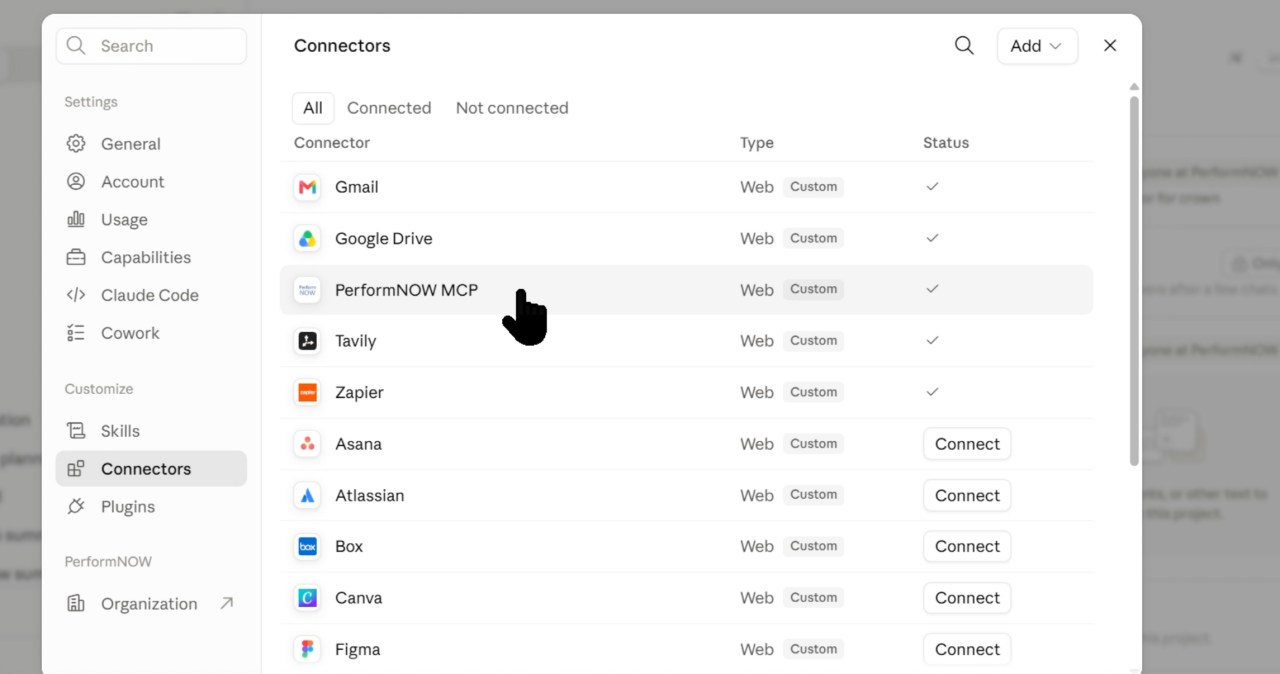Click the Figma connector icon
The image size is (1280, 674).
[x=307, y=650]
